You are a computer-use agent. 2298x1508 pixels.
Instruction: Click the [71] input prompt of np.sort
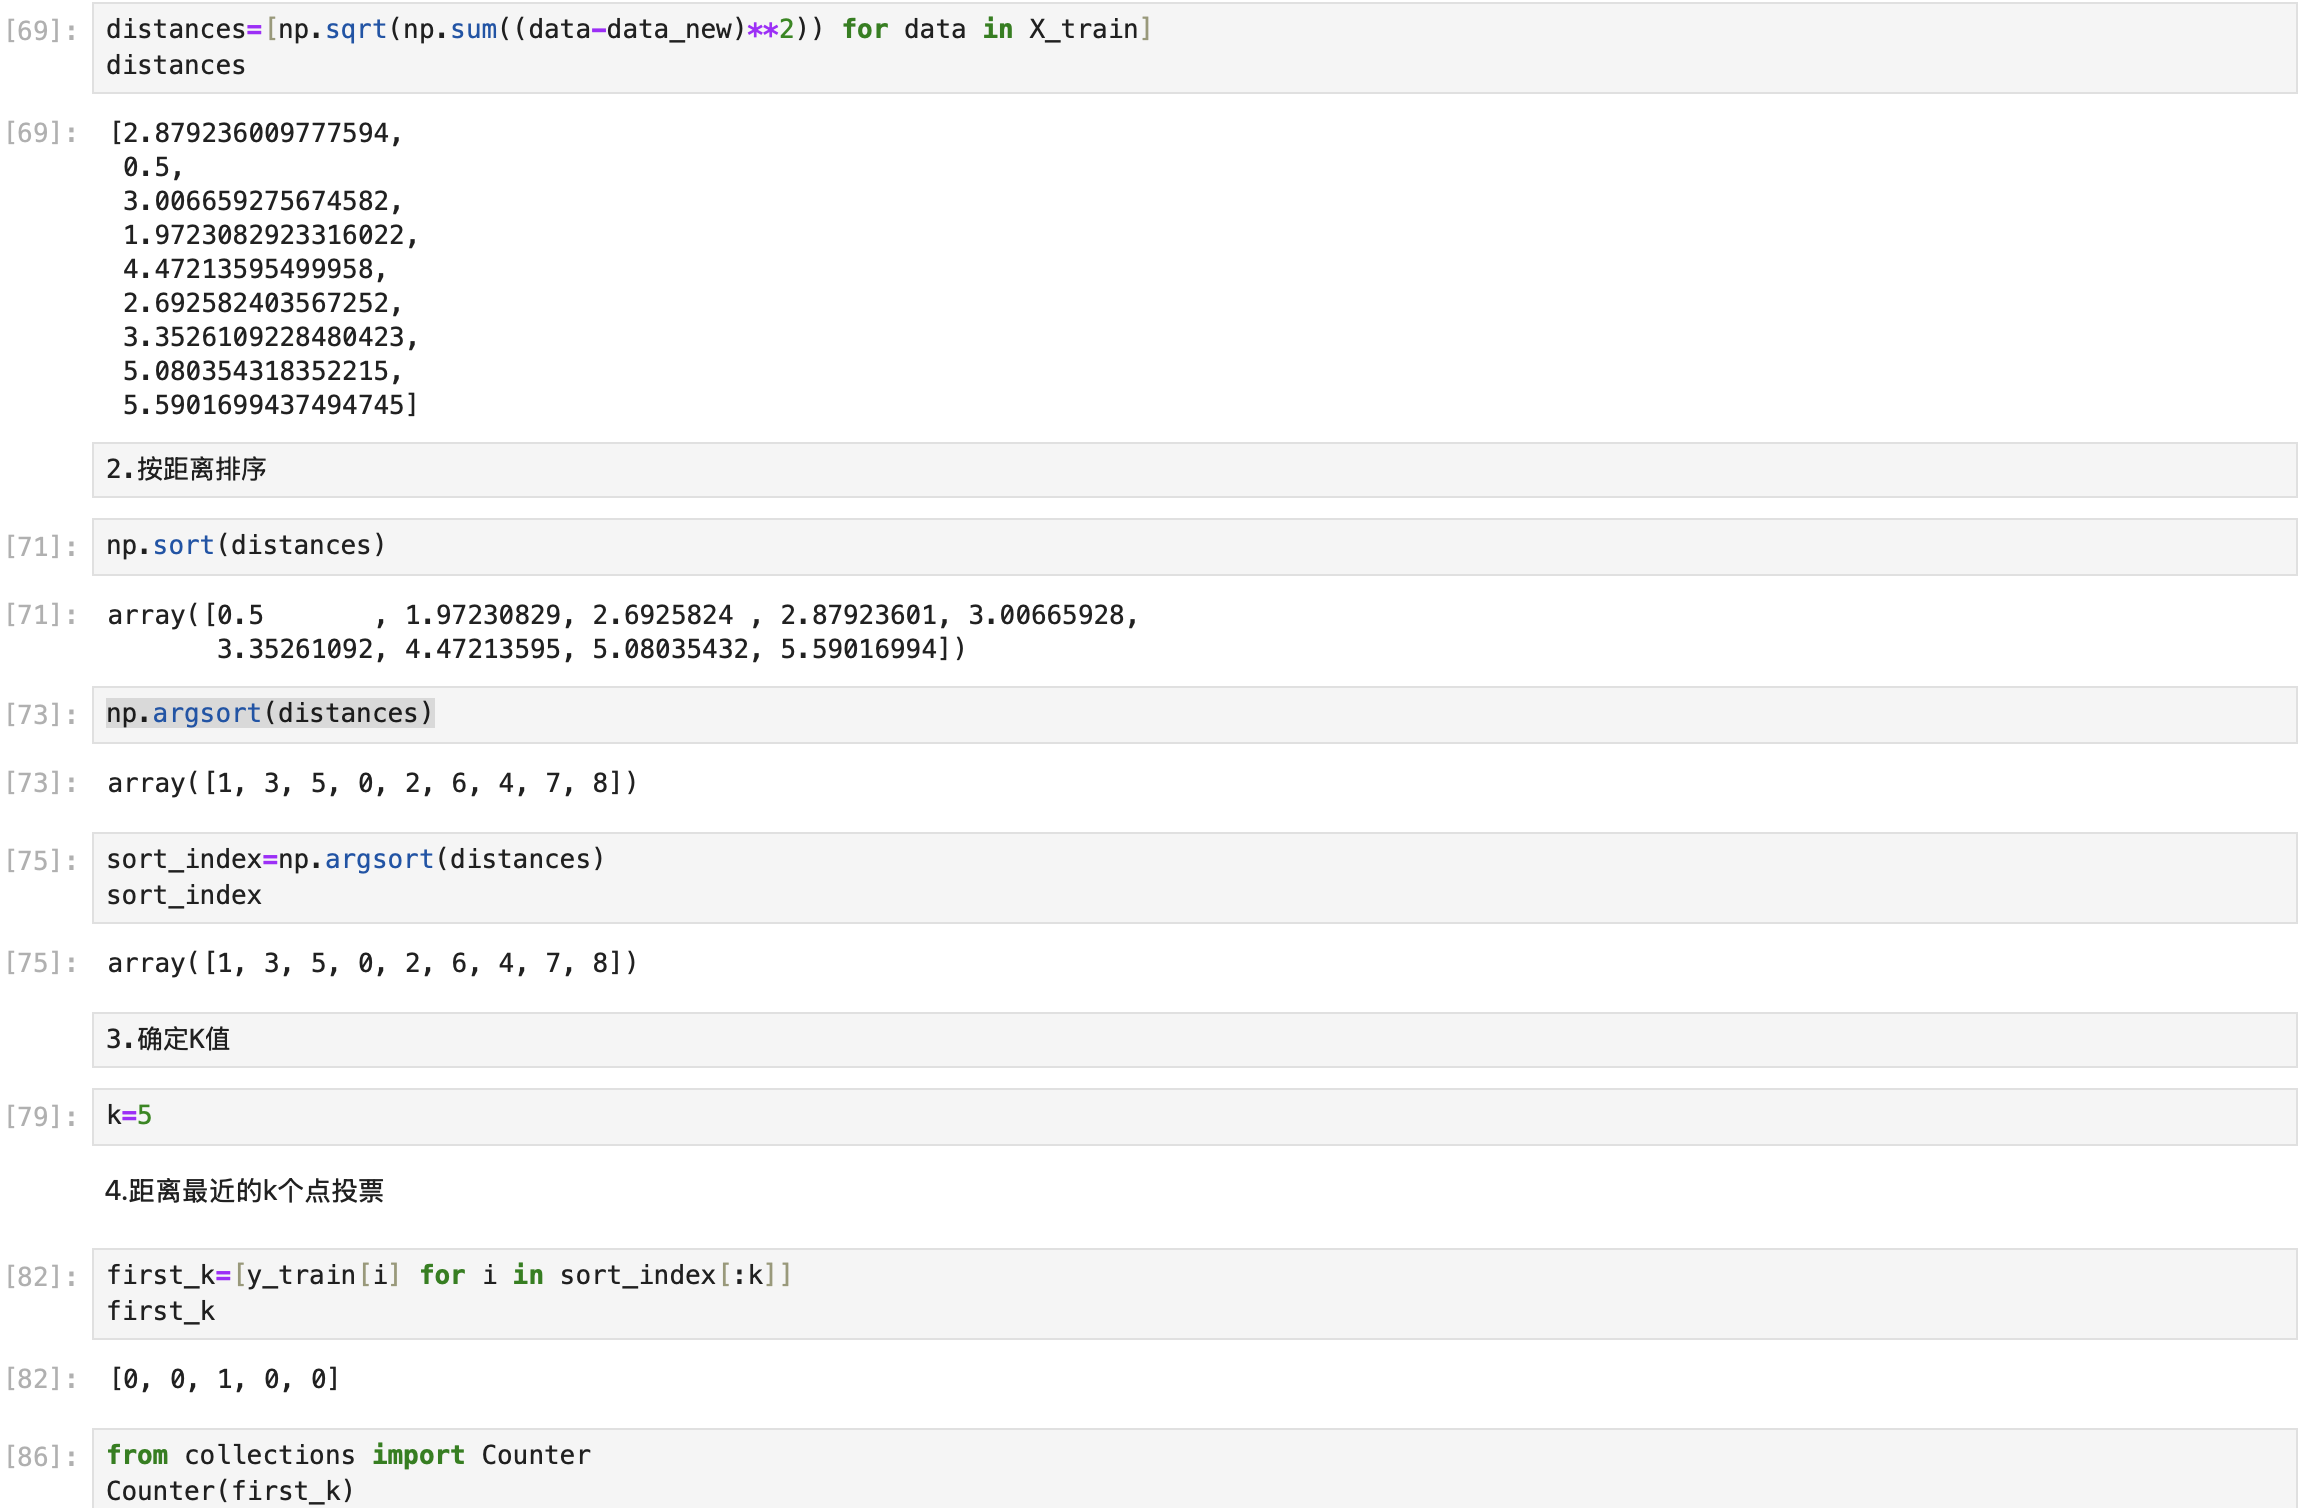coord(41,547)
